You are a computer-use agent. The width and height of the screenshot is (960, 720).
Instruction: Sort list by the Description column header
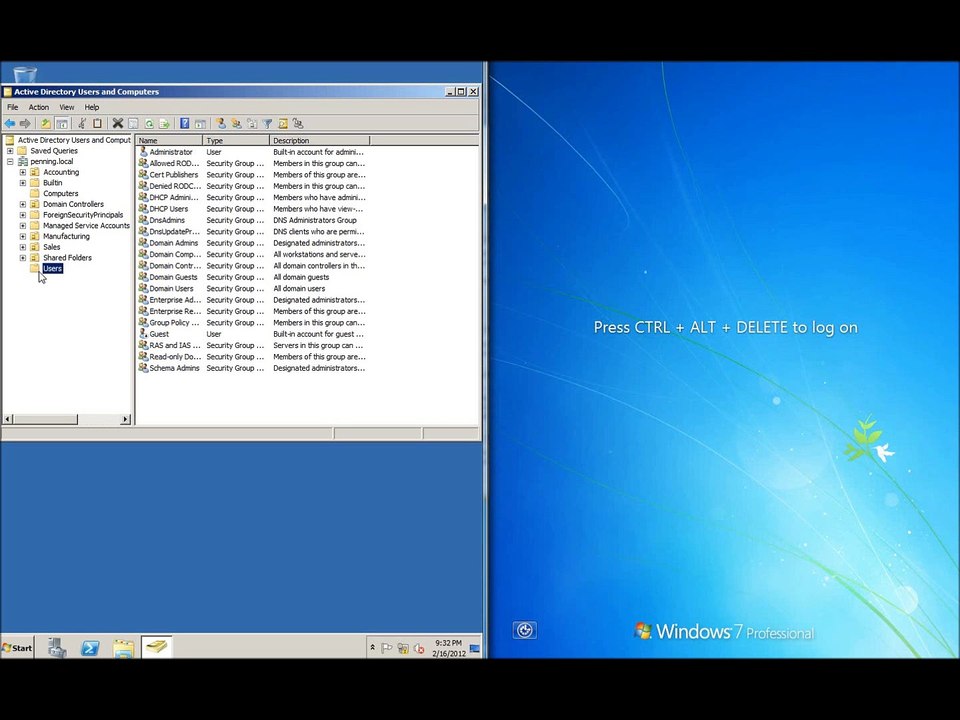320,140
